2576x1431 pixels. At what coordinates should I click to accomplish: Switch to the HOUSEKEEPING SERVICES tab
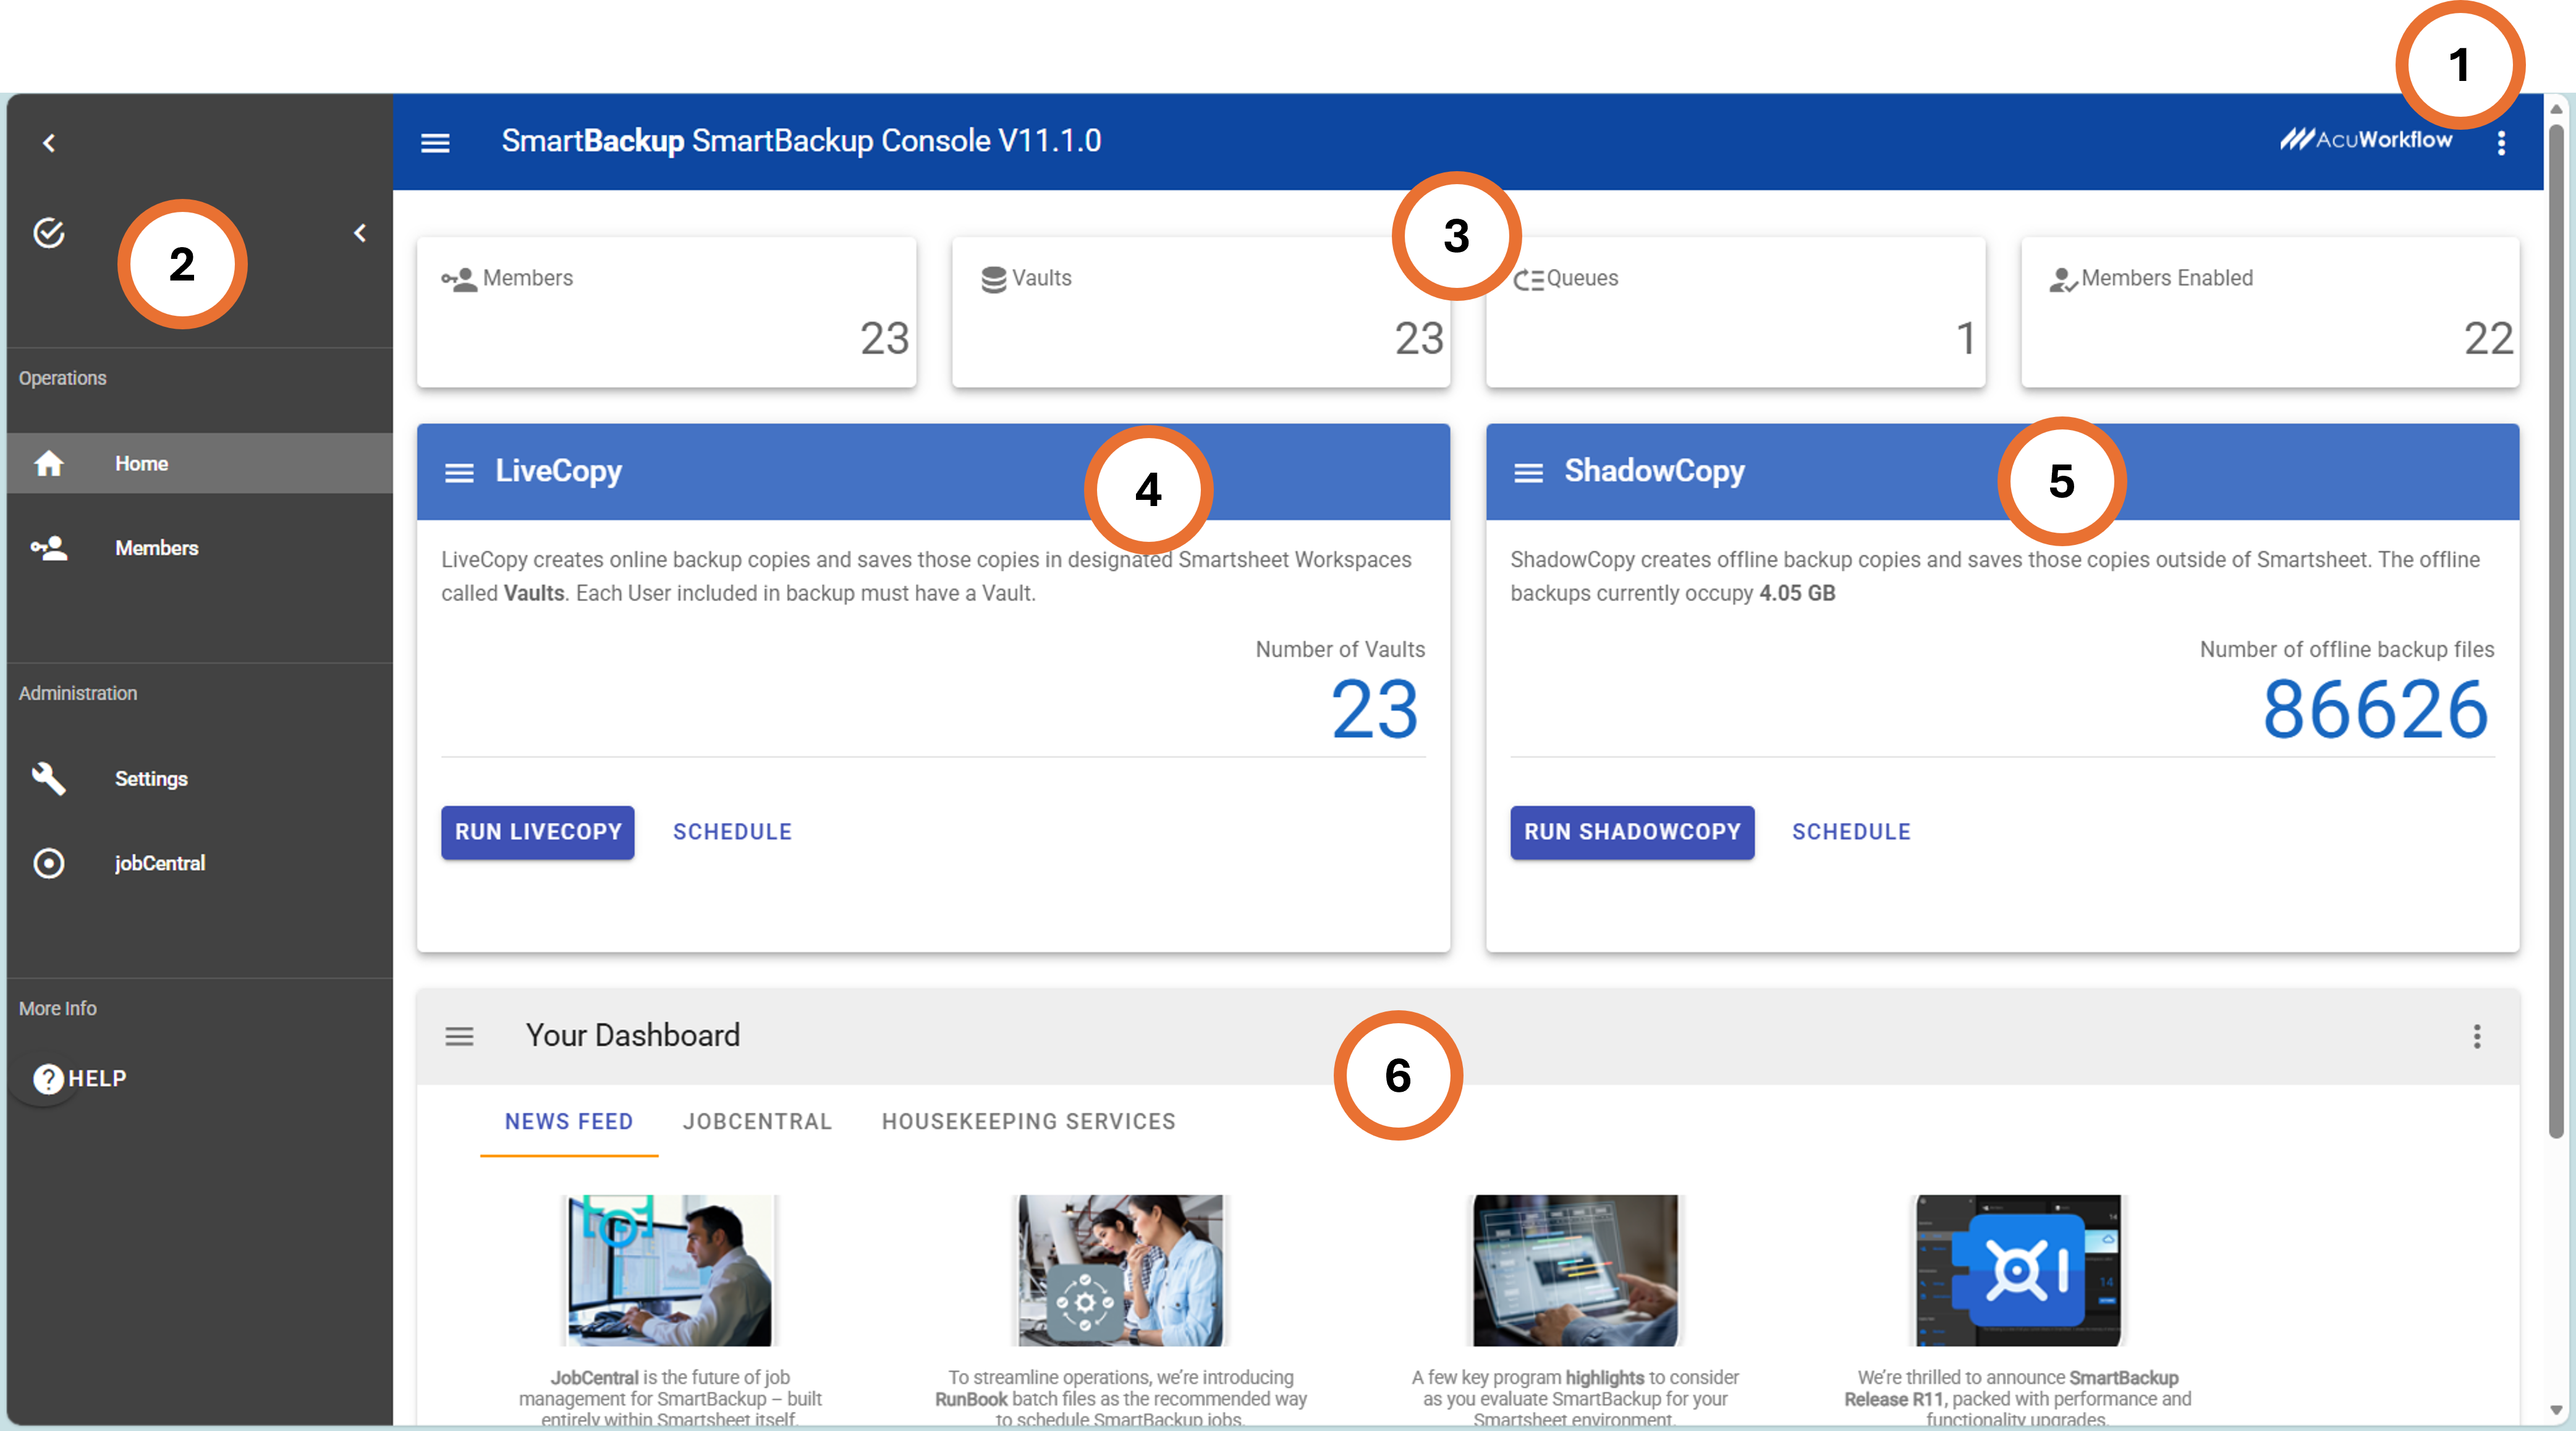[x=1028, y=1121]
